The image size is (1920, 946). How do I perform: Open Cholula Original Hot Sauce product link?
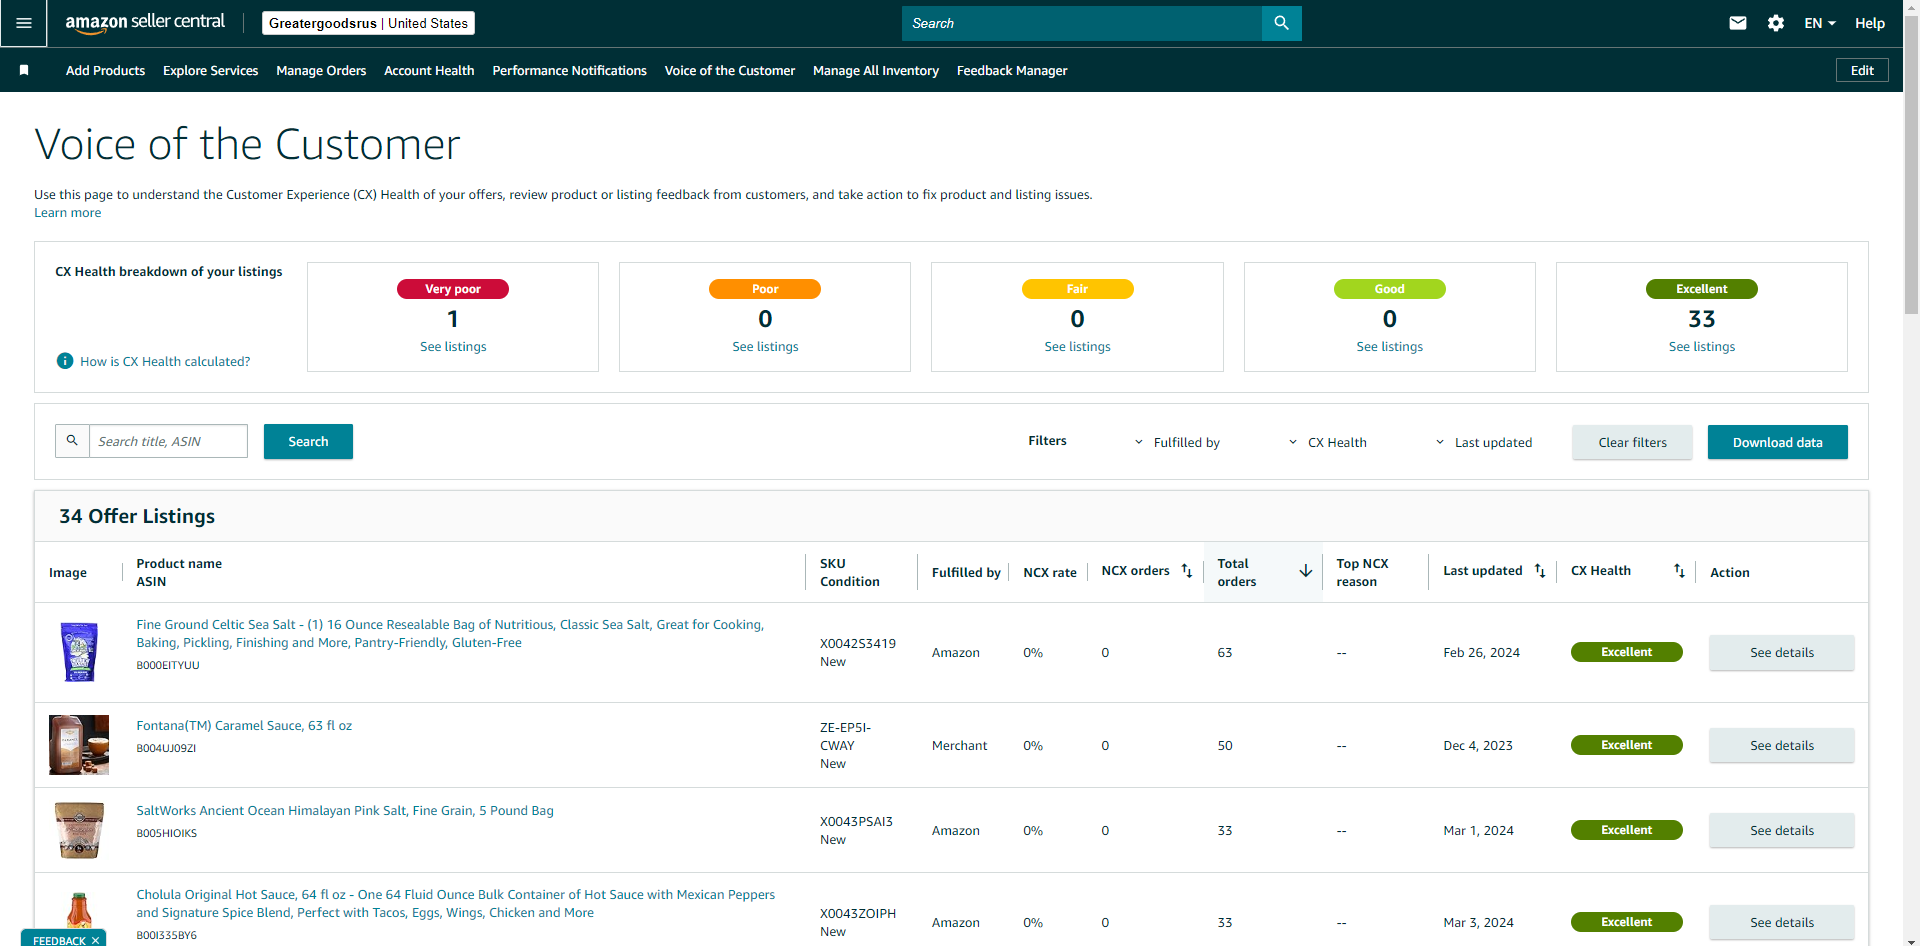pyautogui.click(x=456, y=903)
